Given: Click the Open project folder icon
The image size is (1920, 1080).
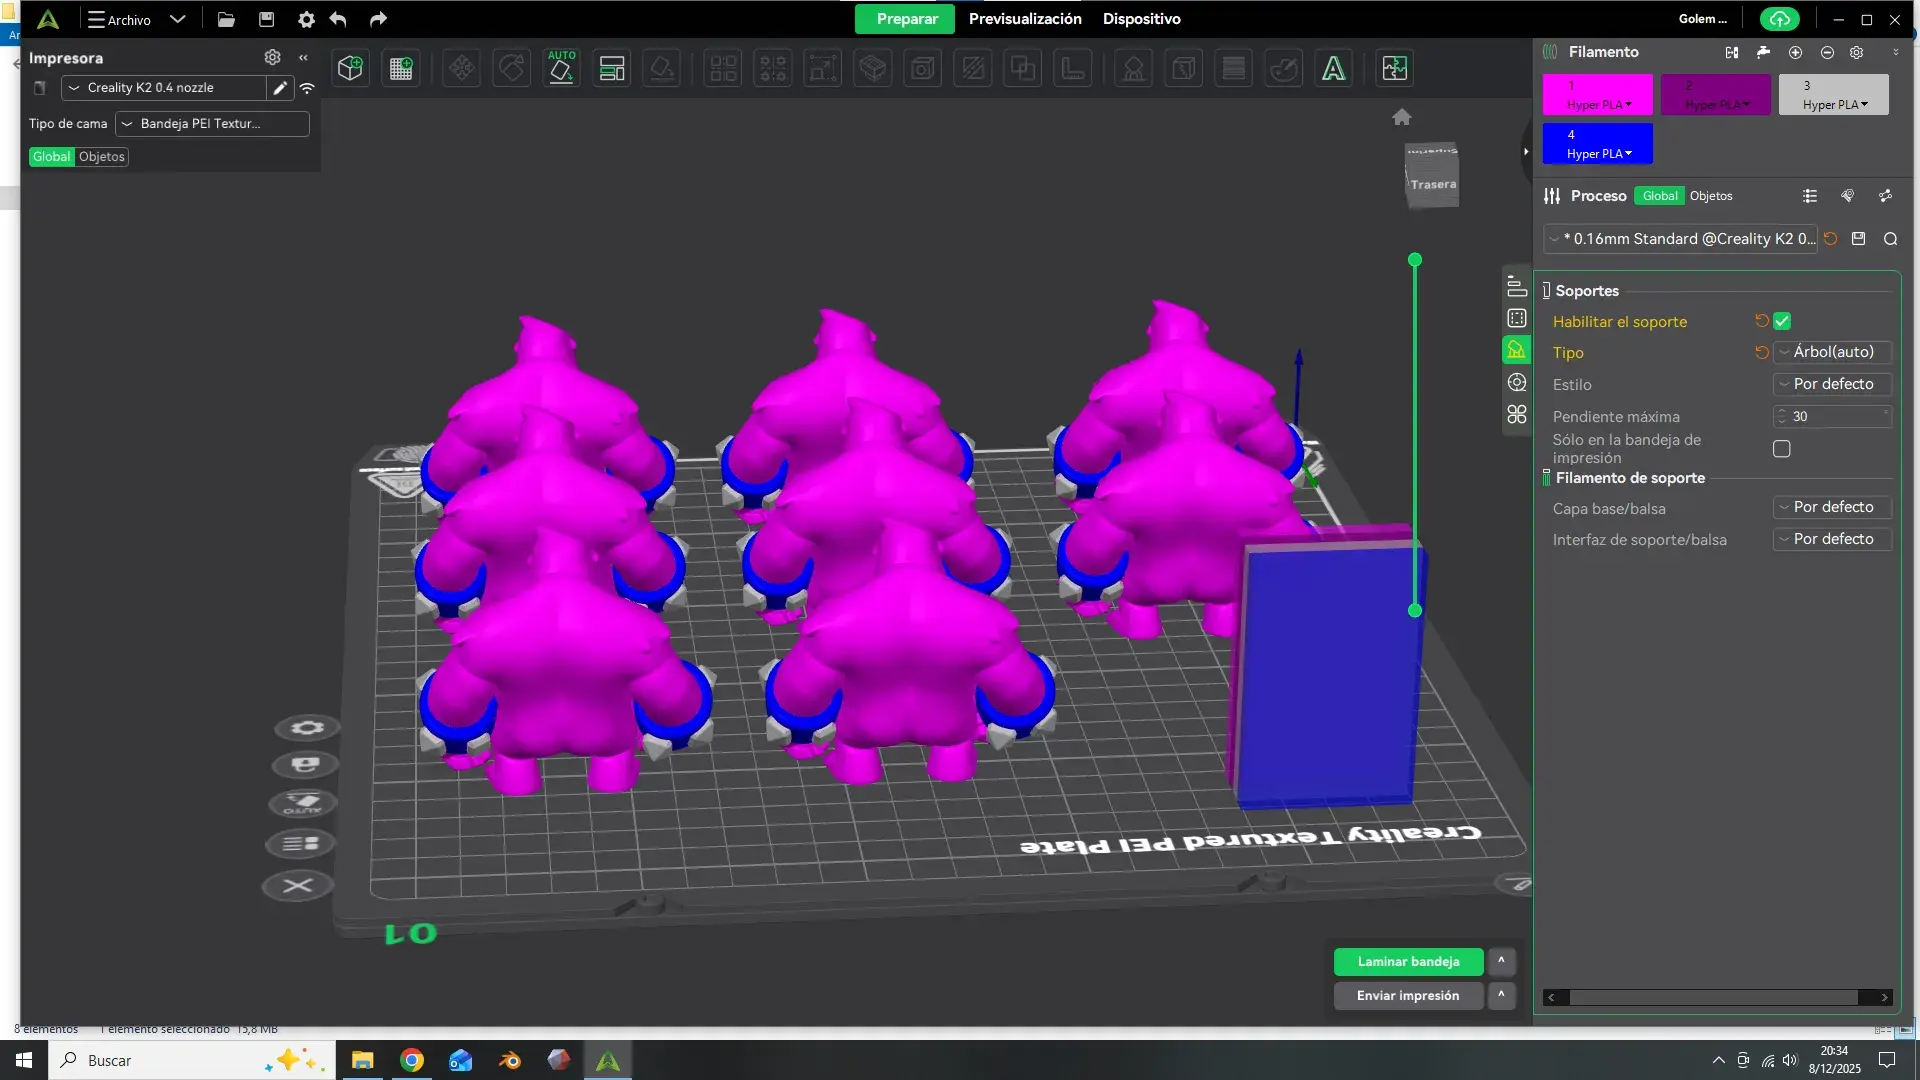Looking at the screenshot, I should coord(226,19).
